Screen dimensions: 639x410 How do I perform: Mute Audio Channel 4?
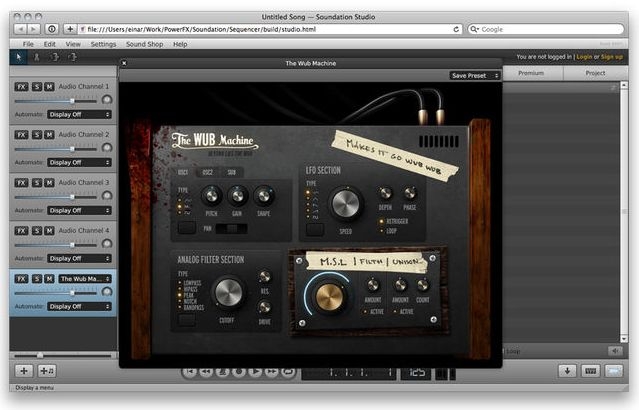[49, 231]
